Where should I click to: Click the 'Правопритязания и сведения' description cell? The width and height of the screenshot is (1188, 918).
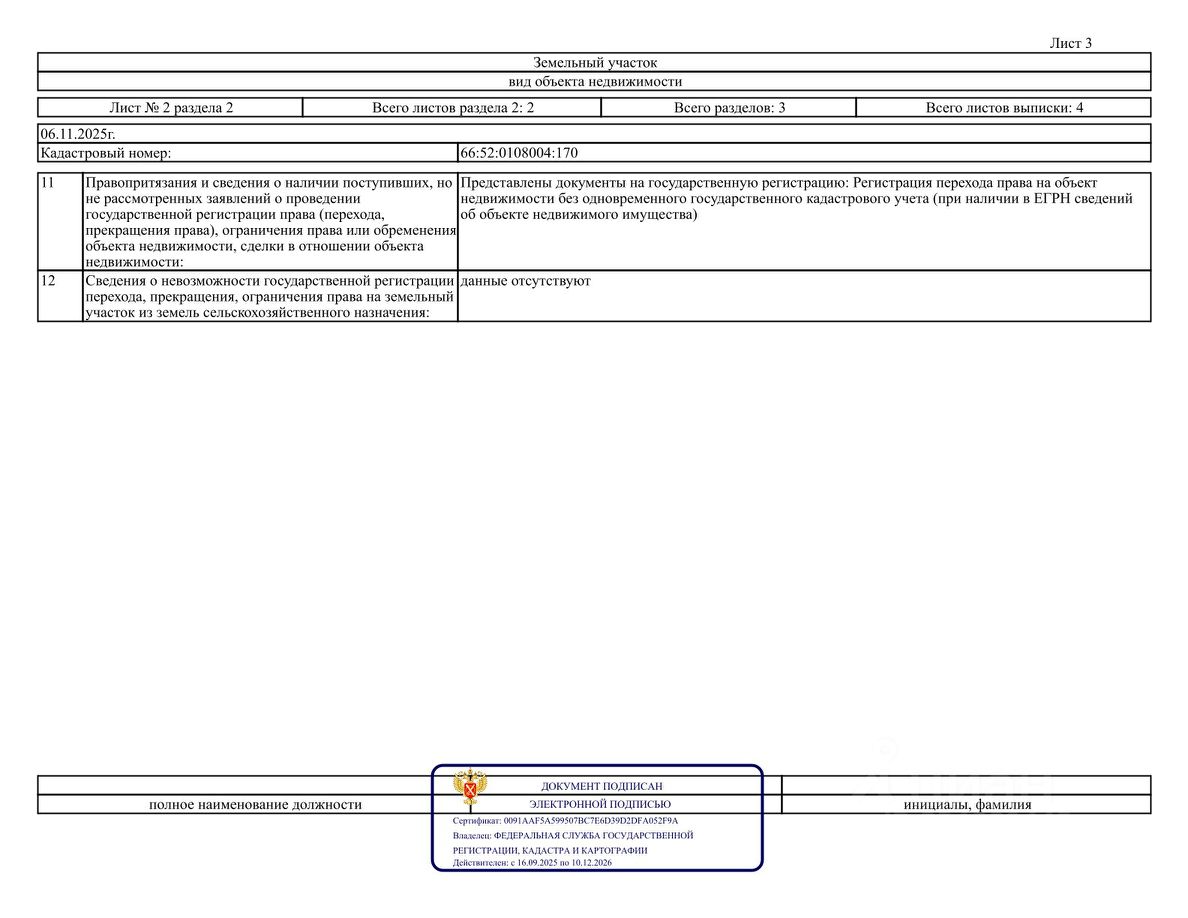coord(270,221)
